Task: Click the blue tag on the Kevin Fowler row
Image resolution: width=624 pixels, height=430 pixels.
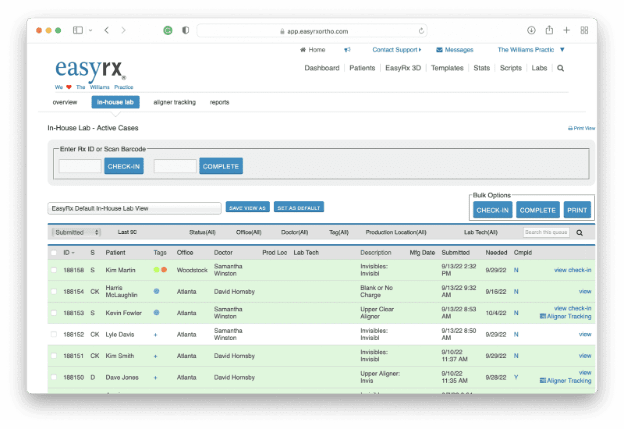Action: click(156, 313)
